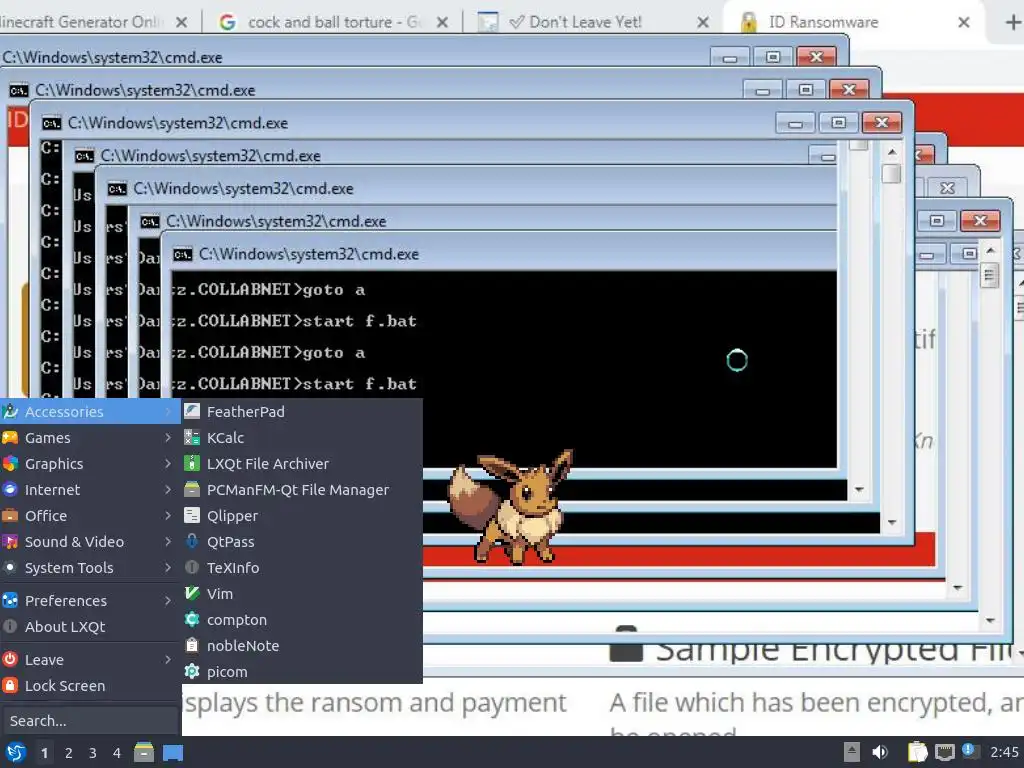This screenshot has width=1024, height=768.
Task: Collapse the Accessories submenu chevron
Action: pyautogui.click(x=168, y=411)
